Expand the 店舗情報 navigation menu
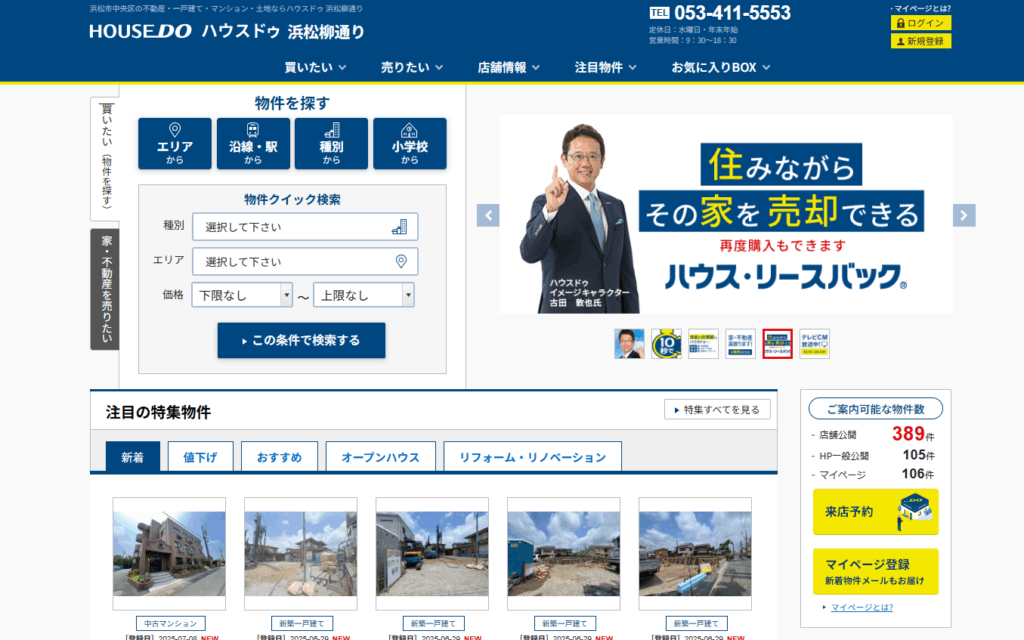Viewport: 1024px width, 640px height. coord(509,67)
